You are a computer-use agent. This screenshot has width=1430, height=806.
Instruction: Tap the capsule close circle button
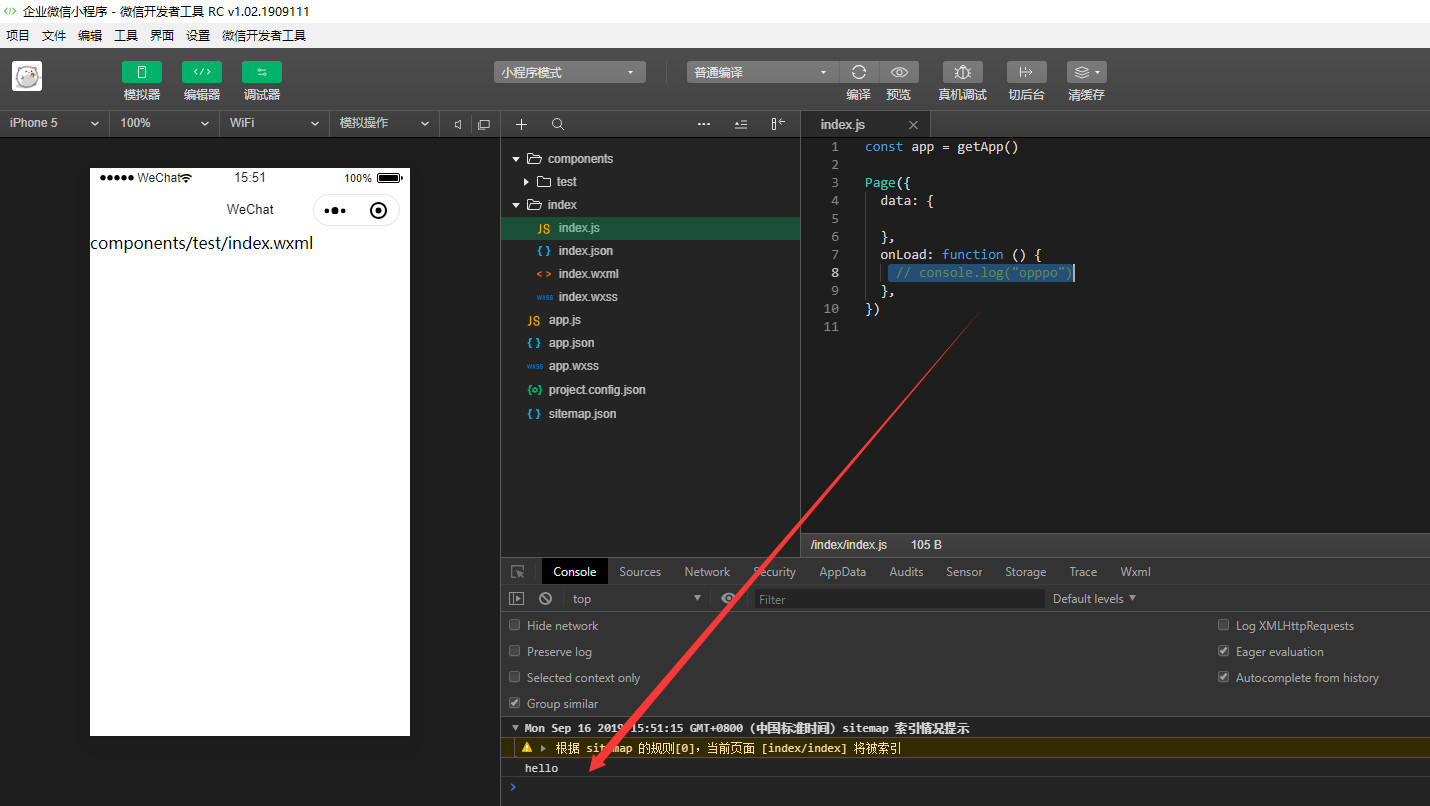pos(378,210)
